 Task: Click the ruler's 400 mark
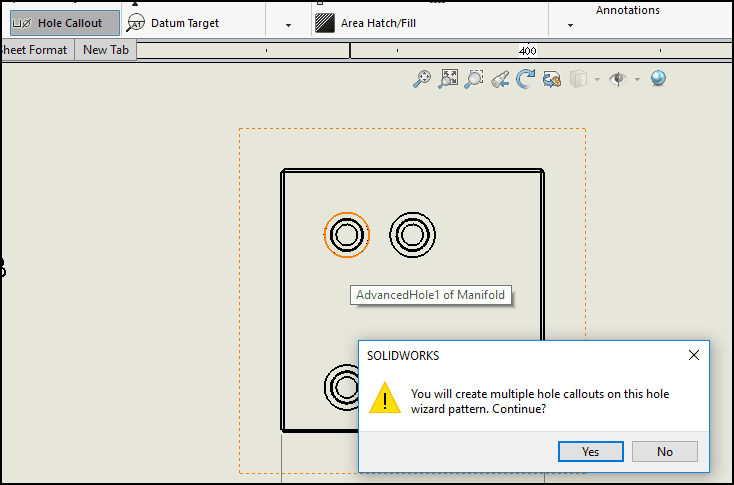528,51
